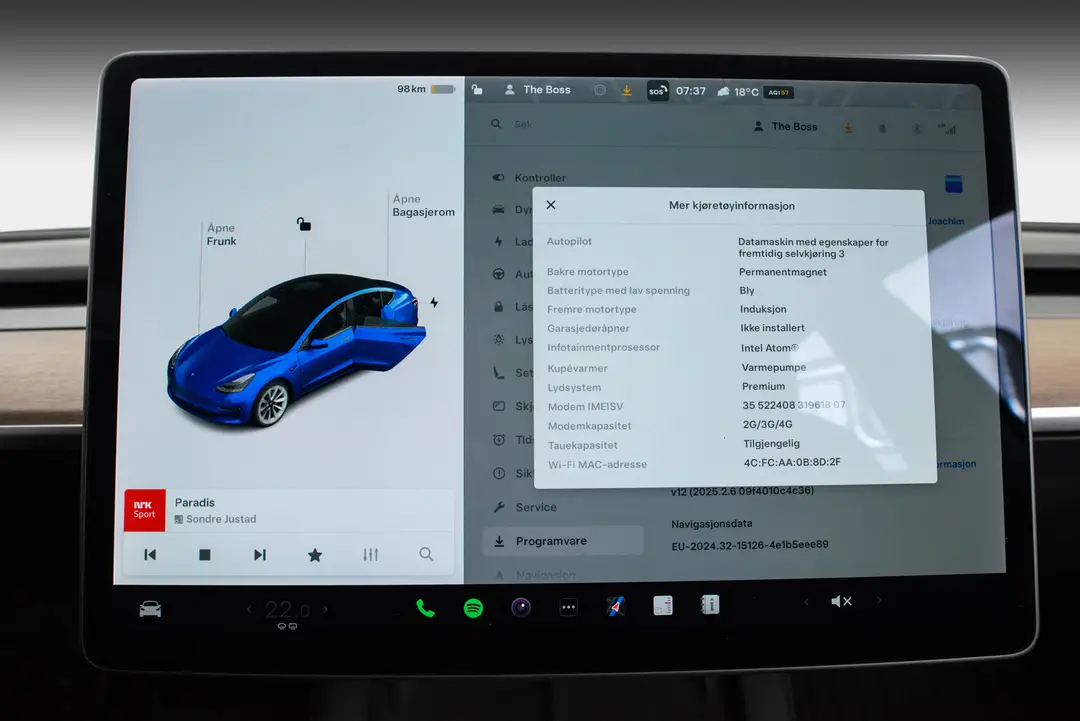Tap the download arrow in the settings header
This screenshot has height=721, width=1080.
pos(849,127)
